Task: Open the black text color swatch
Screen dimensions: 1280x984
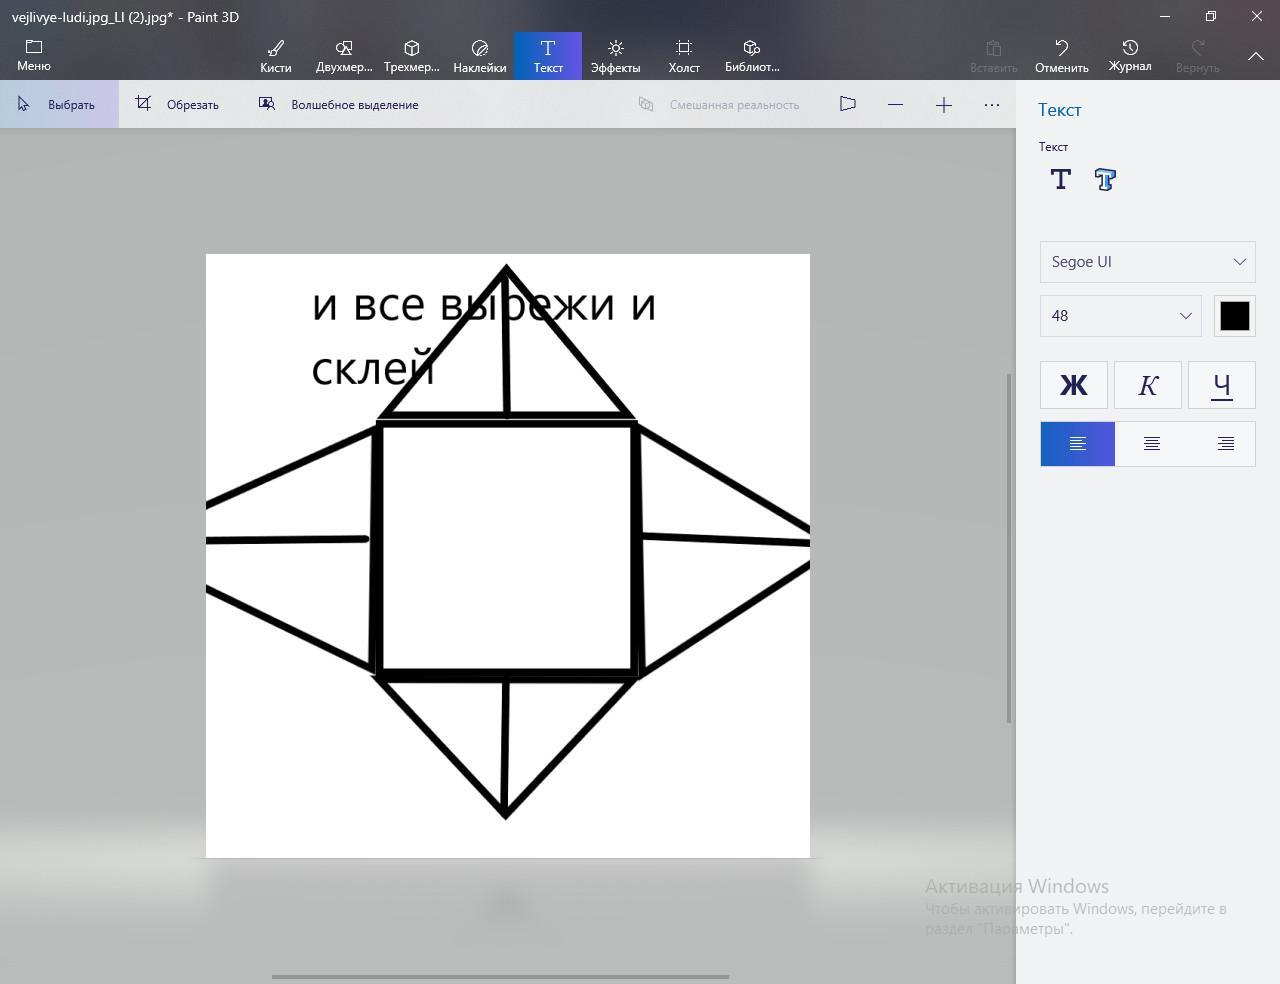Action: [1234, 316]
